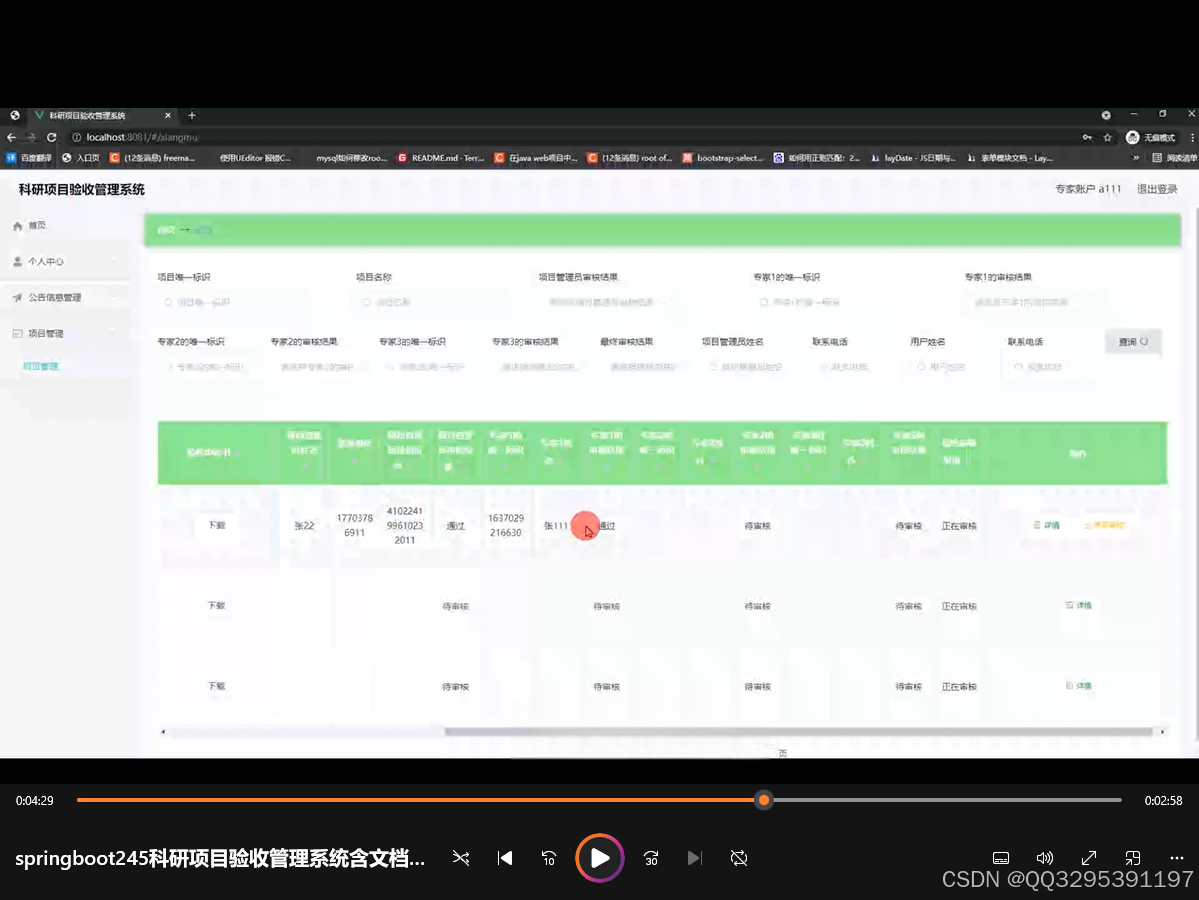The height and width of the screenshot is (900, 1199).
Task: Switch to the 科研项目验收管理系统 browser tab
Action: coord(85,115)
